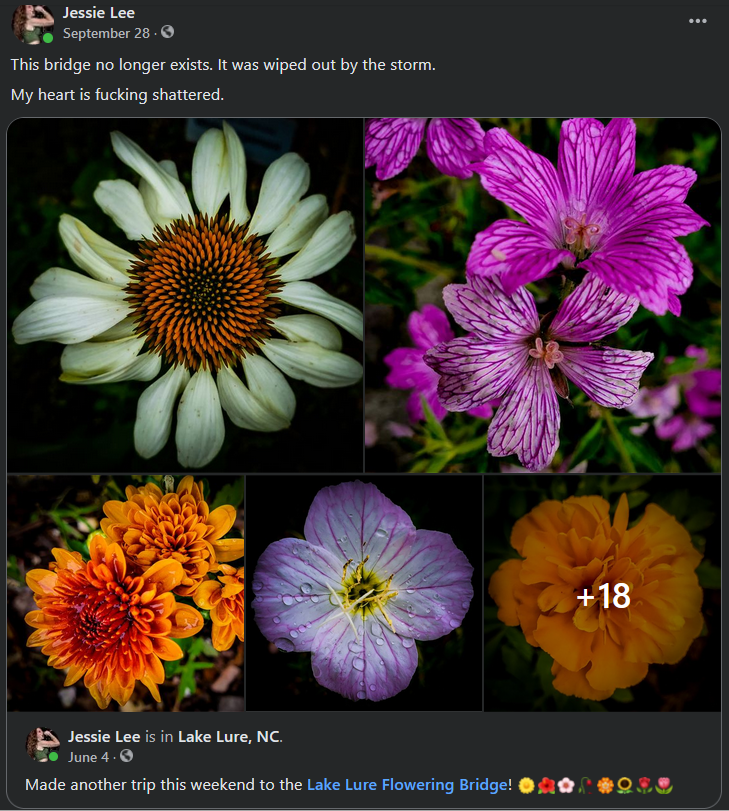The image size is (729, 811).
Task: Open the three-dot post options menu
Action: click(697, 21)
